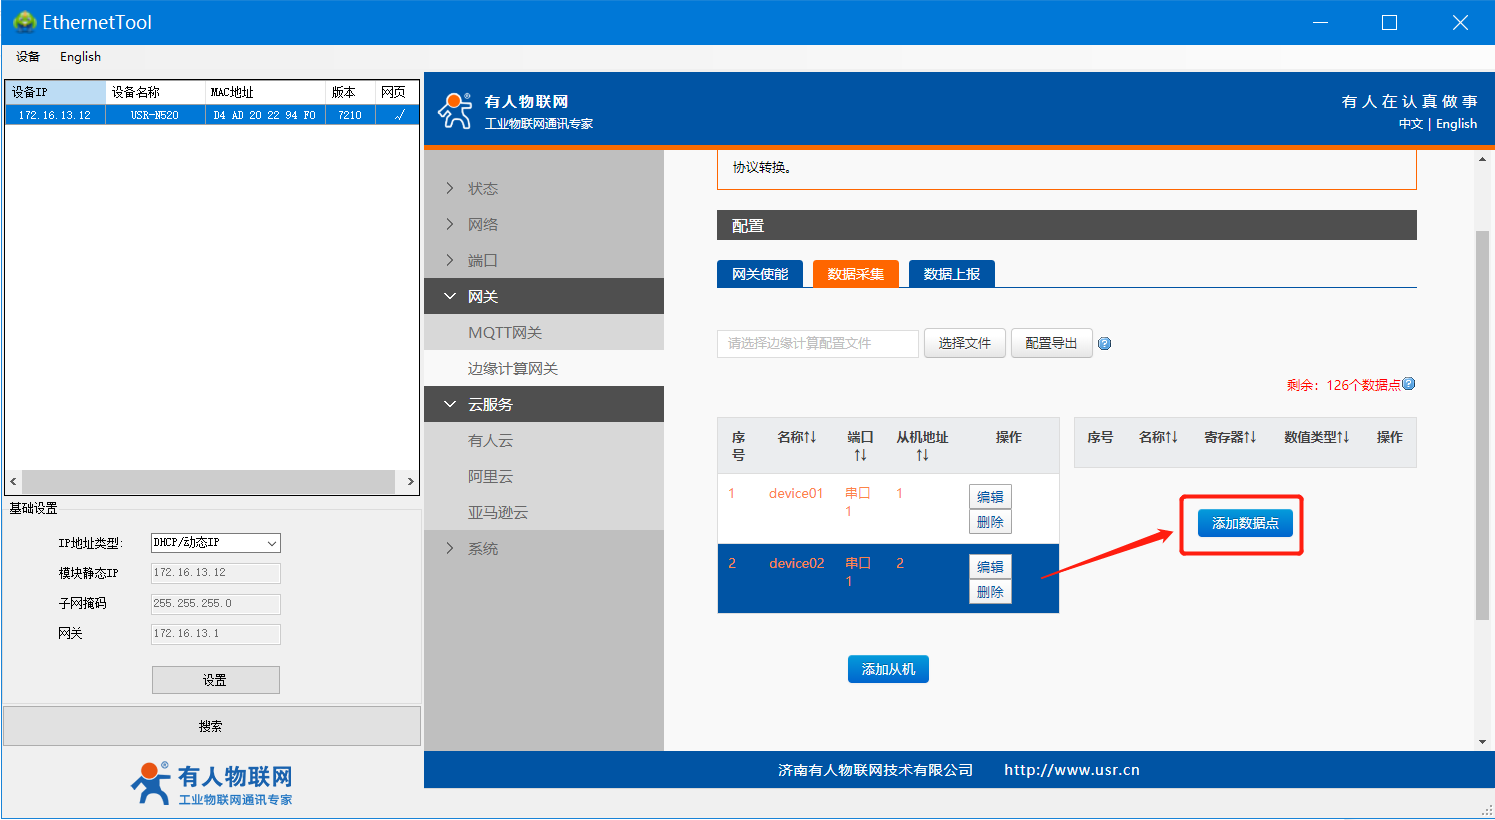Click the web page vertical scrollbar

[1482, 420]
